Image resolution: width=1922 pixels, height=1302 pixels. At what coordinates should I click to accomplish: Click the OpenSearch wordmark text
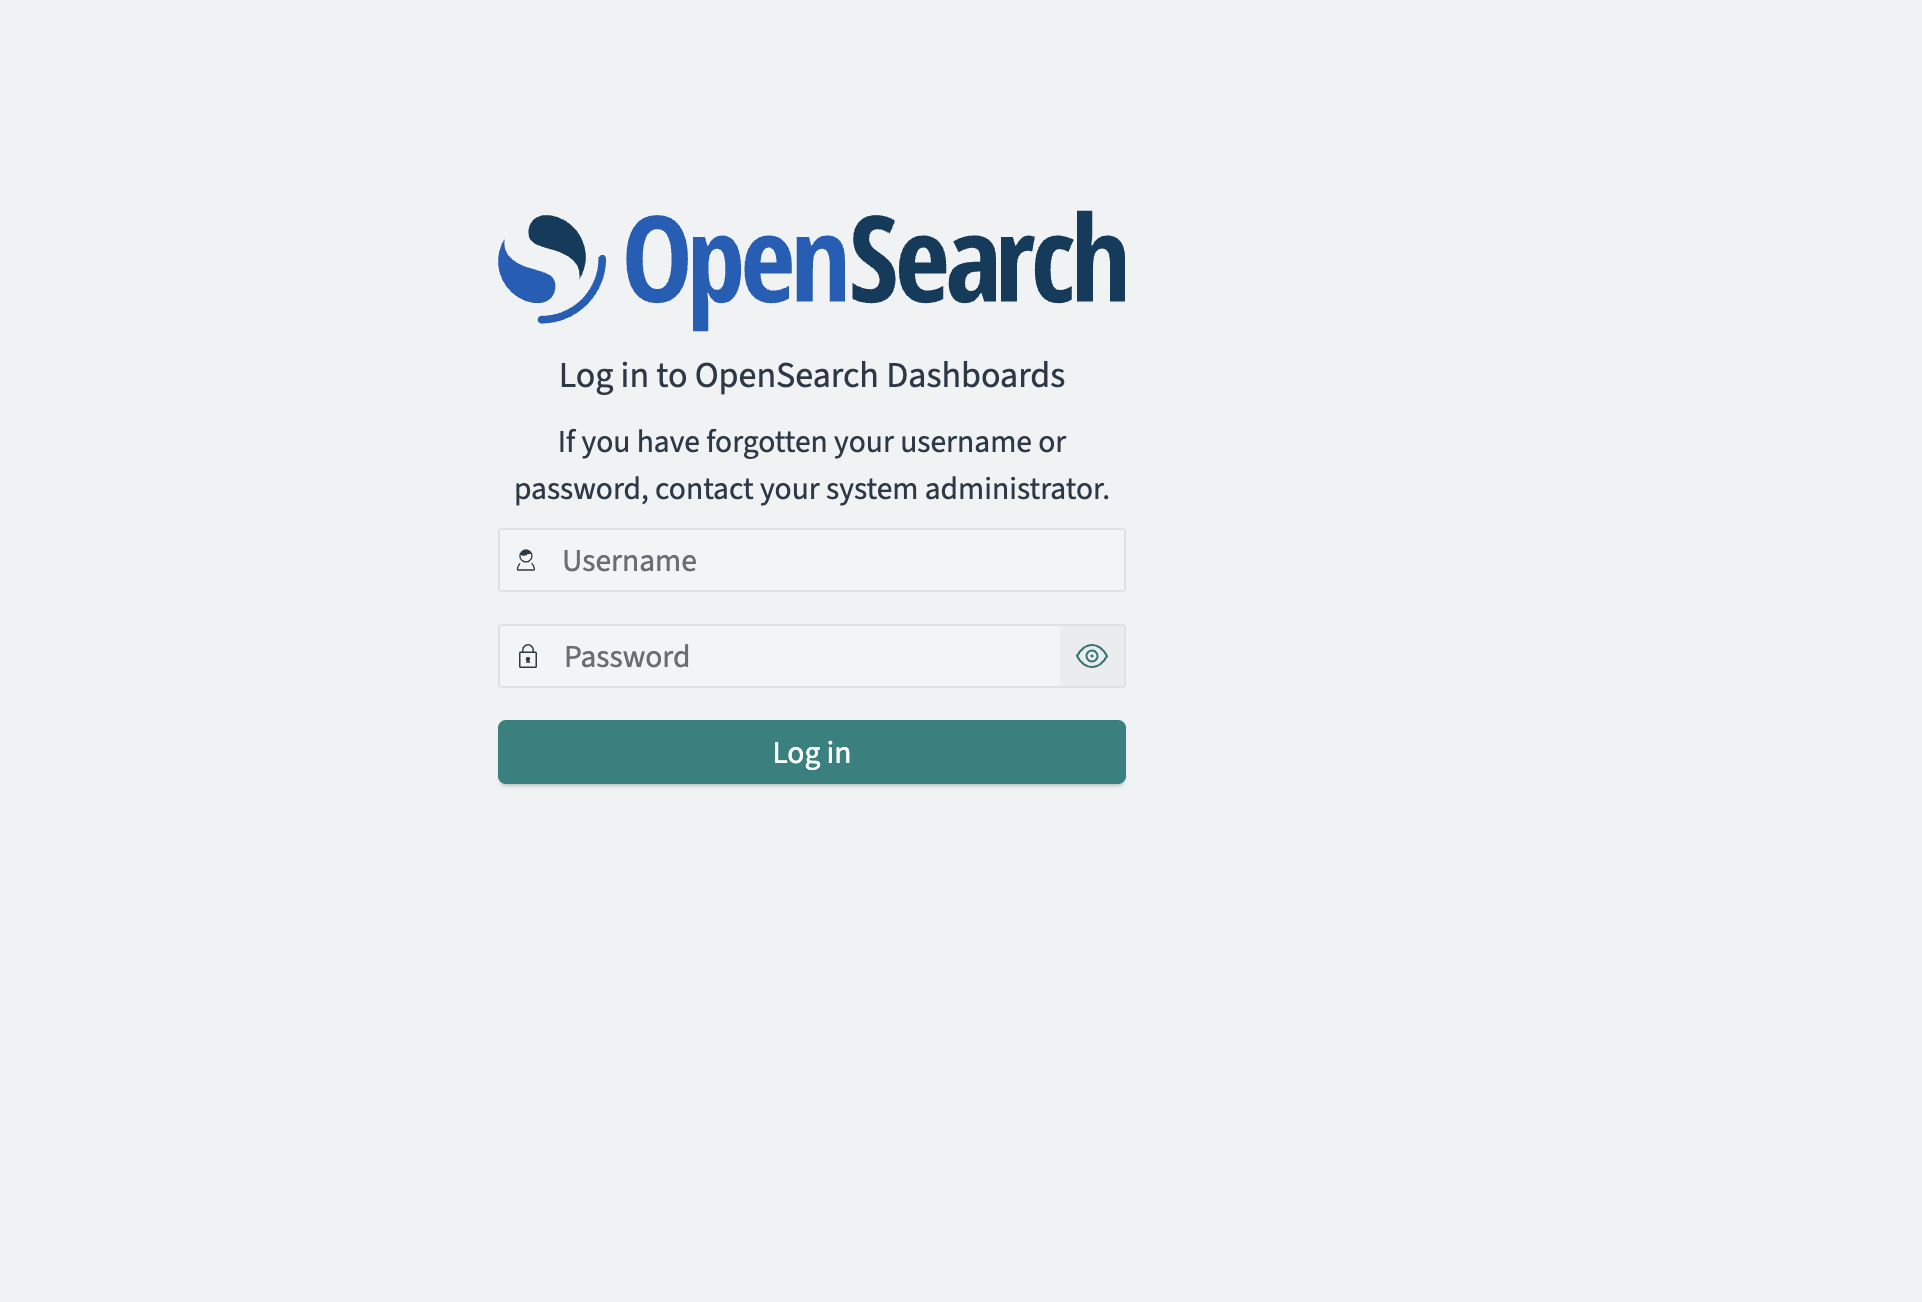click(876, 268)
